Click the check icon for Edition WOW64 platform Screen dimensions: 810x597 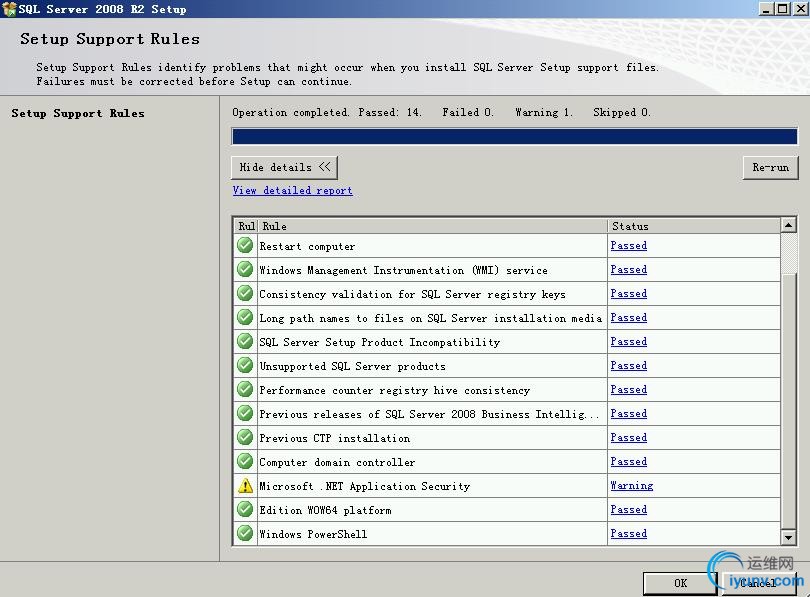click(x=245, y=509)
